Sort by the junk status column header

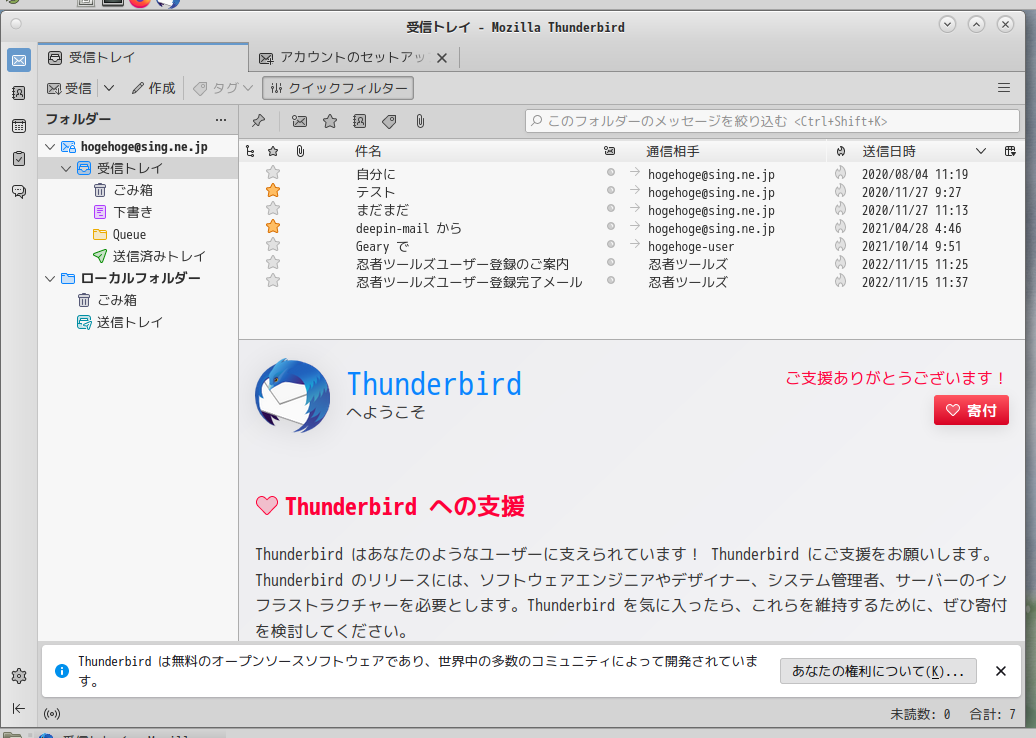click(x=840, y=151)
